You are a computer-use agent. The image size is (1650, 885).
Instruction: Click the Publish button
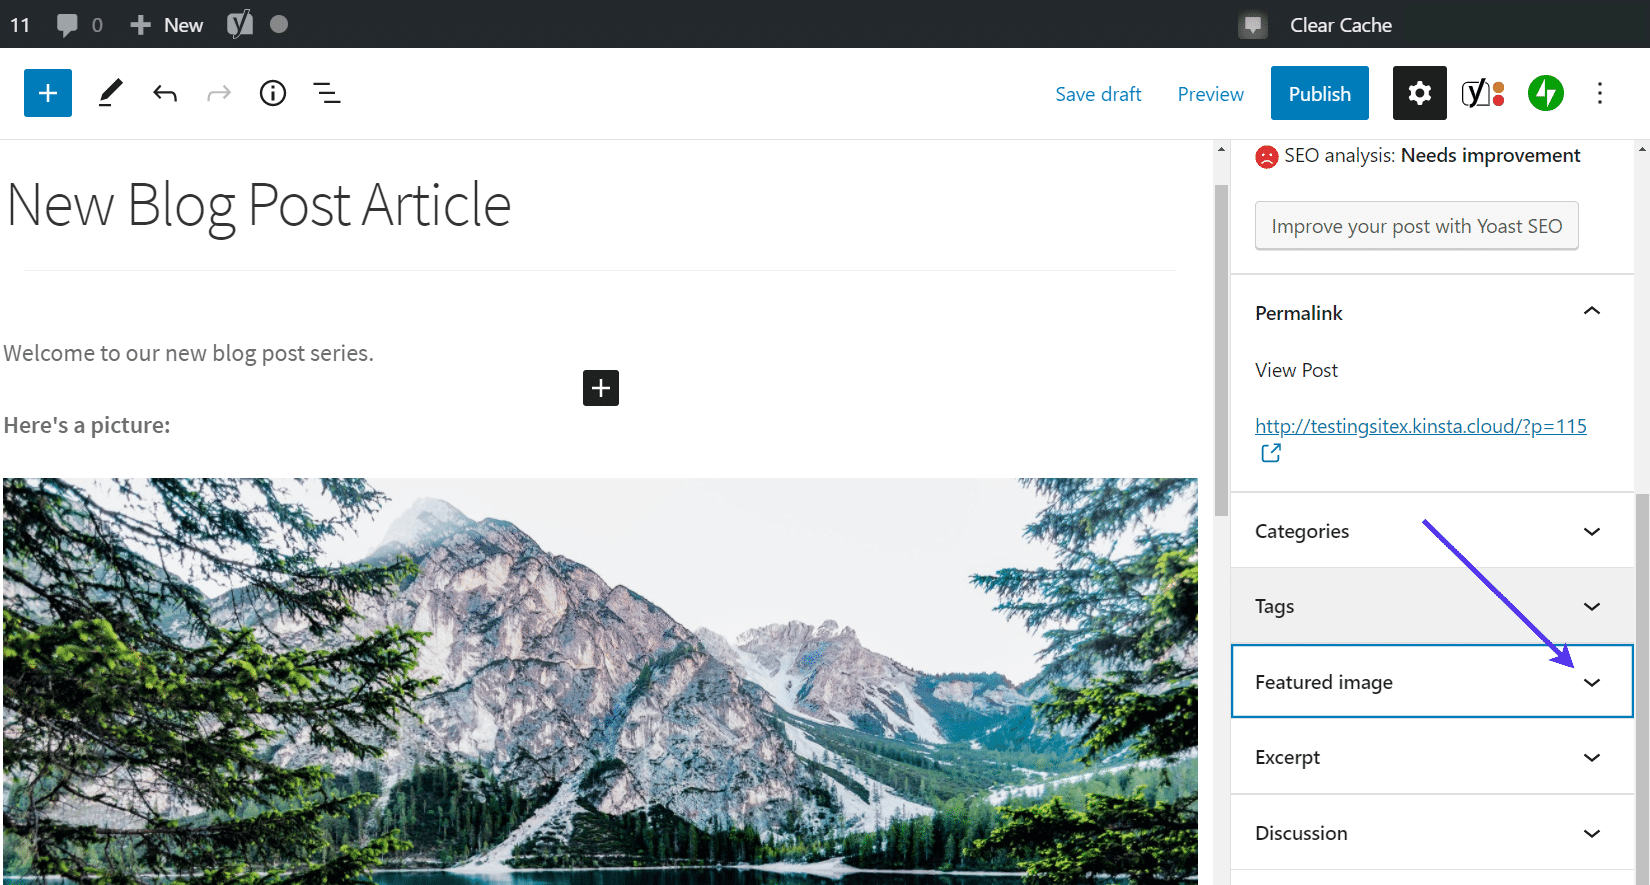pyautogui.click(x=1319, y=93)
